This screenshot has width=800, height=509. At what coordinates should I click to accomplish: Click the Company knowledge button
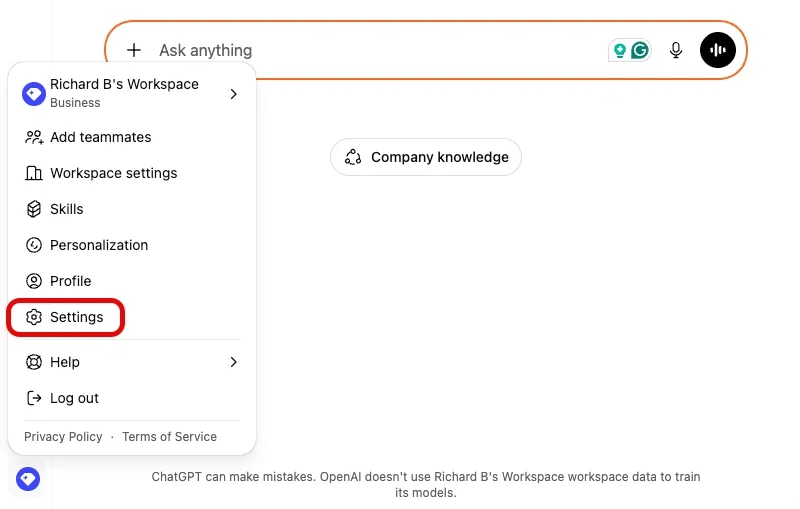tap(426, 157)
